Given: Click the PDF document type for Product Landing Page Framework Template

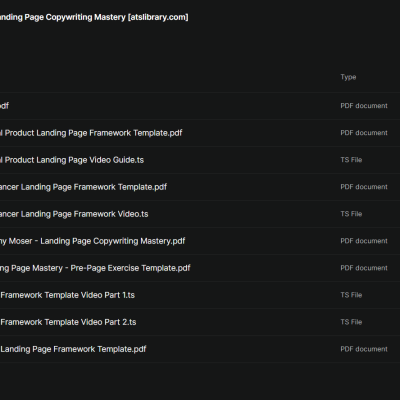Looking at the screenshot, I should tap(364, 133).
